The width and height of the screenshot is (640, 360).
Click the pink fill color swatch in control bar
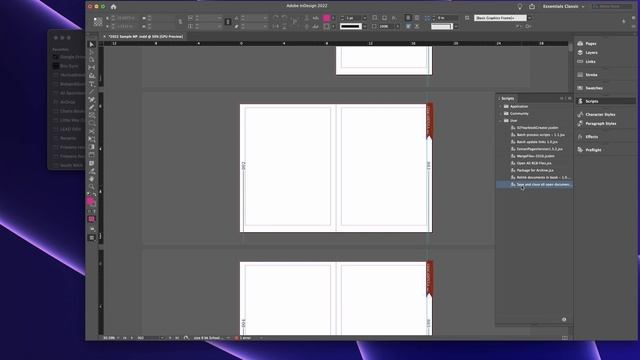327,18
